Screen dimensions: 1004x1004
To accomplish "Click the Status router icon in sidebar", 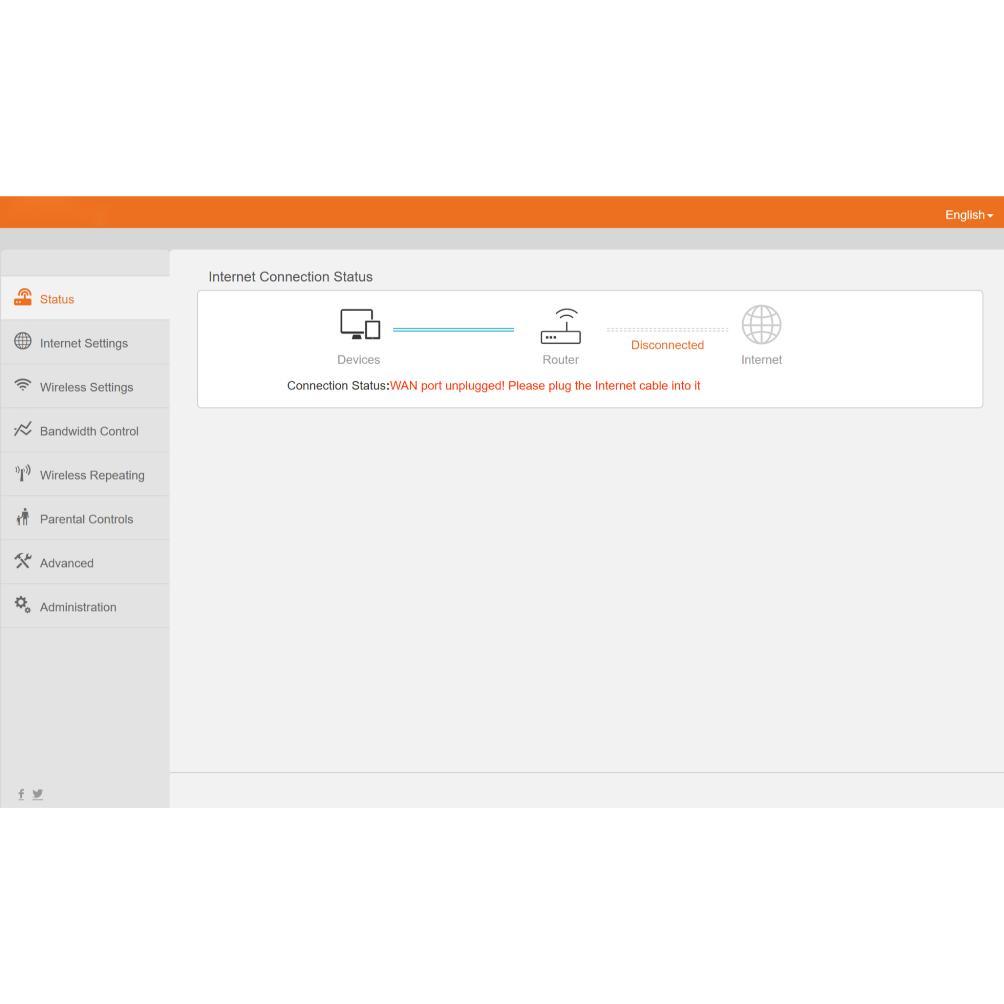I will pyautogui.click(x=23, y=297).
